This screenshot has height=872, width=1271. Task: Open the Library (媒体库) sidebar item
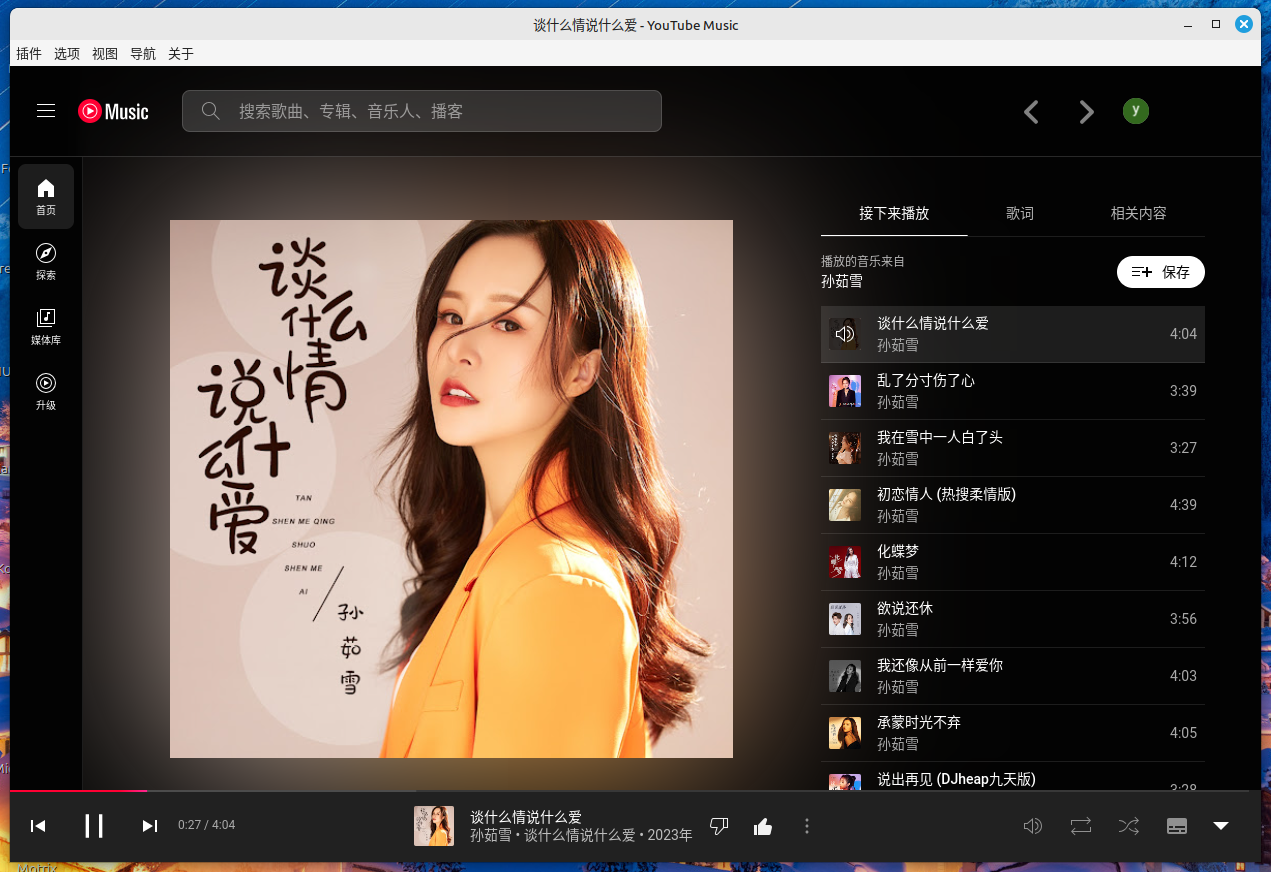[46, 326]
